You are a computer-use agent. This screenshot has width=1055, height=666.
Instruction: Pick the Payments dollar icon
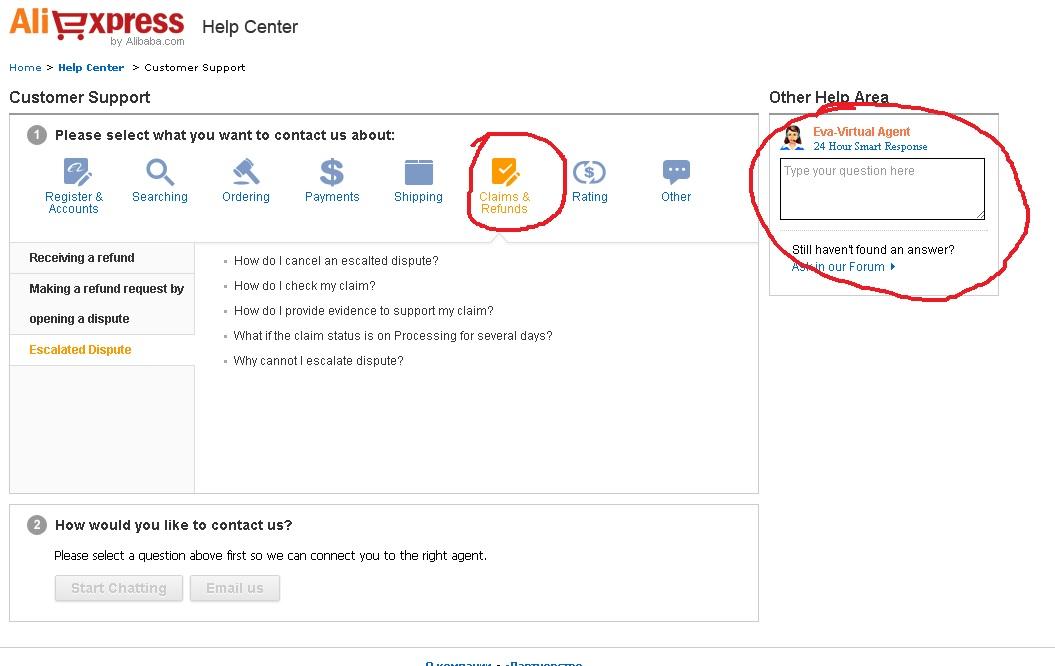(x=332, y=172)
